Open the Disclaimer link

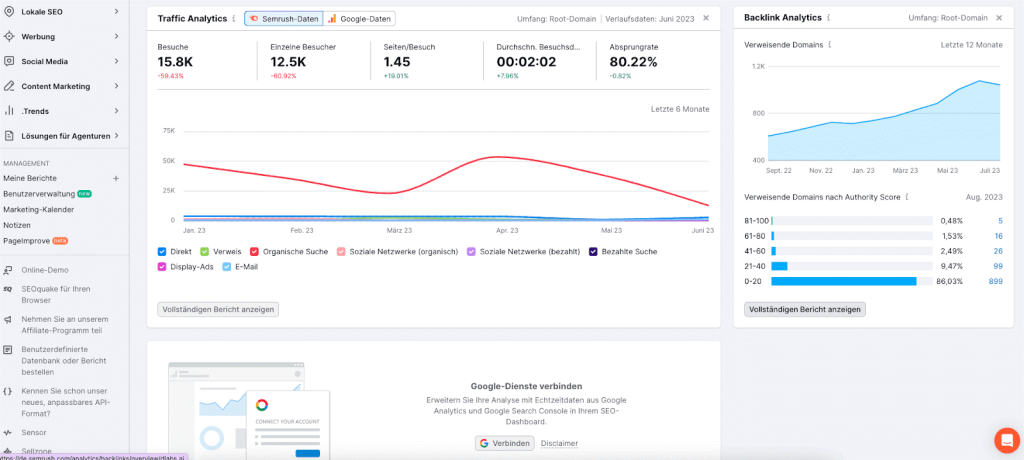(559, 444)
